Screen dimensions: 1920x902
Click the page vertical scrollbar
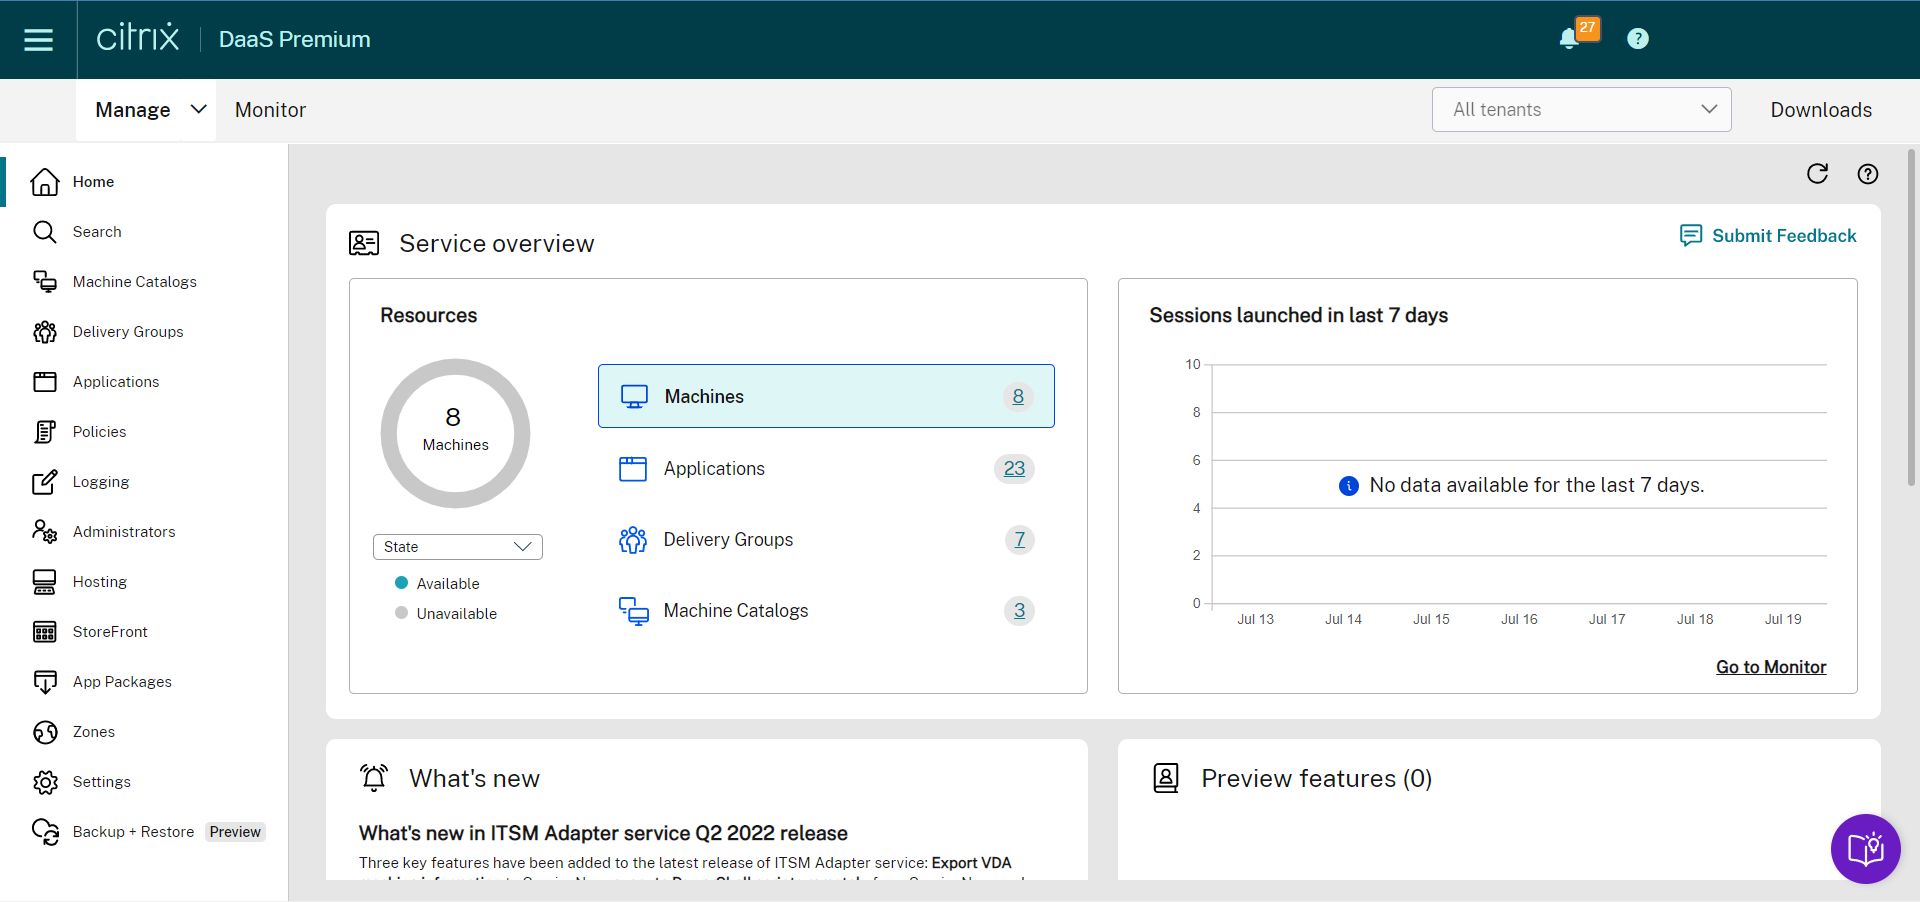coord(1911,320)
